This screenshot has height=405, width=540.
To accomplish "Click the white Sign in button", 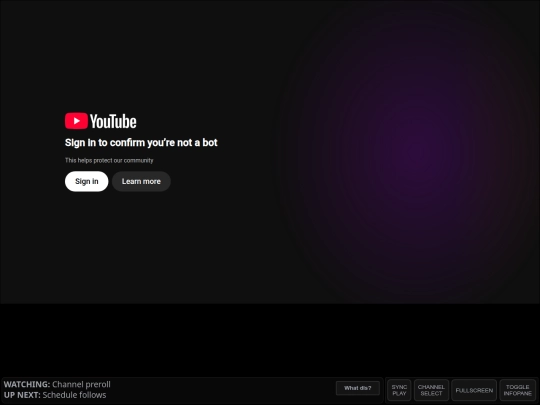I will click(86, 181).
